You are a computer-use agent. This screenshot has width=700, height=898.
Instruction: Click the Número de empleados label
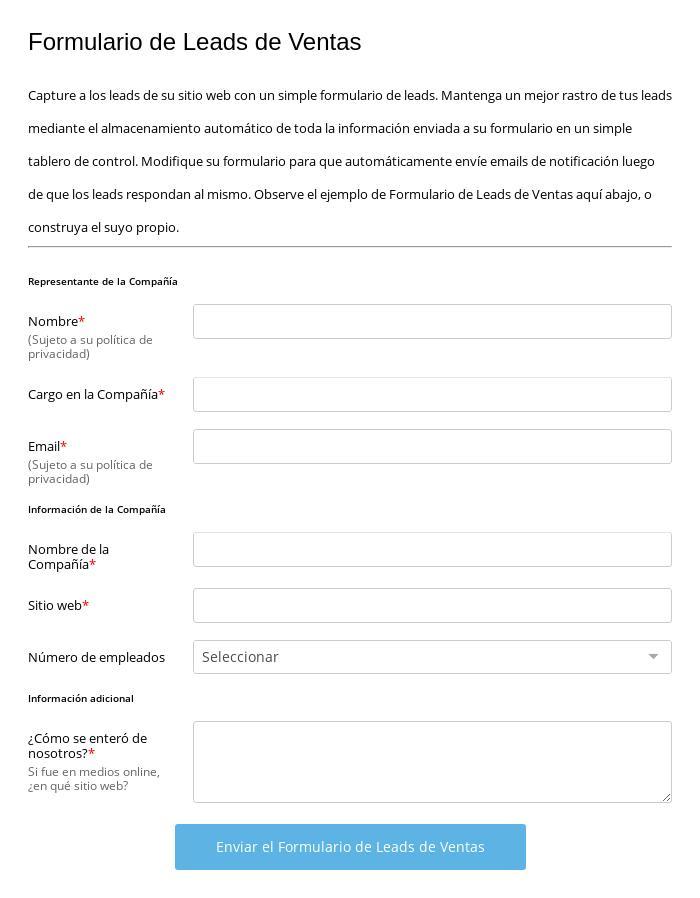(96, 657)
